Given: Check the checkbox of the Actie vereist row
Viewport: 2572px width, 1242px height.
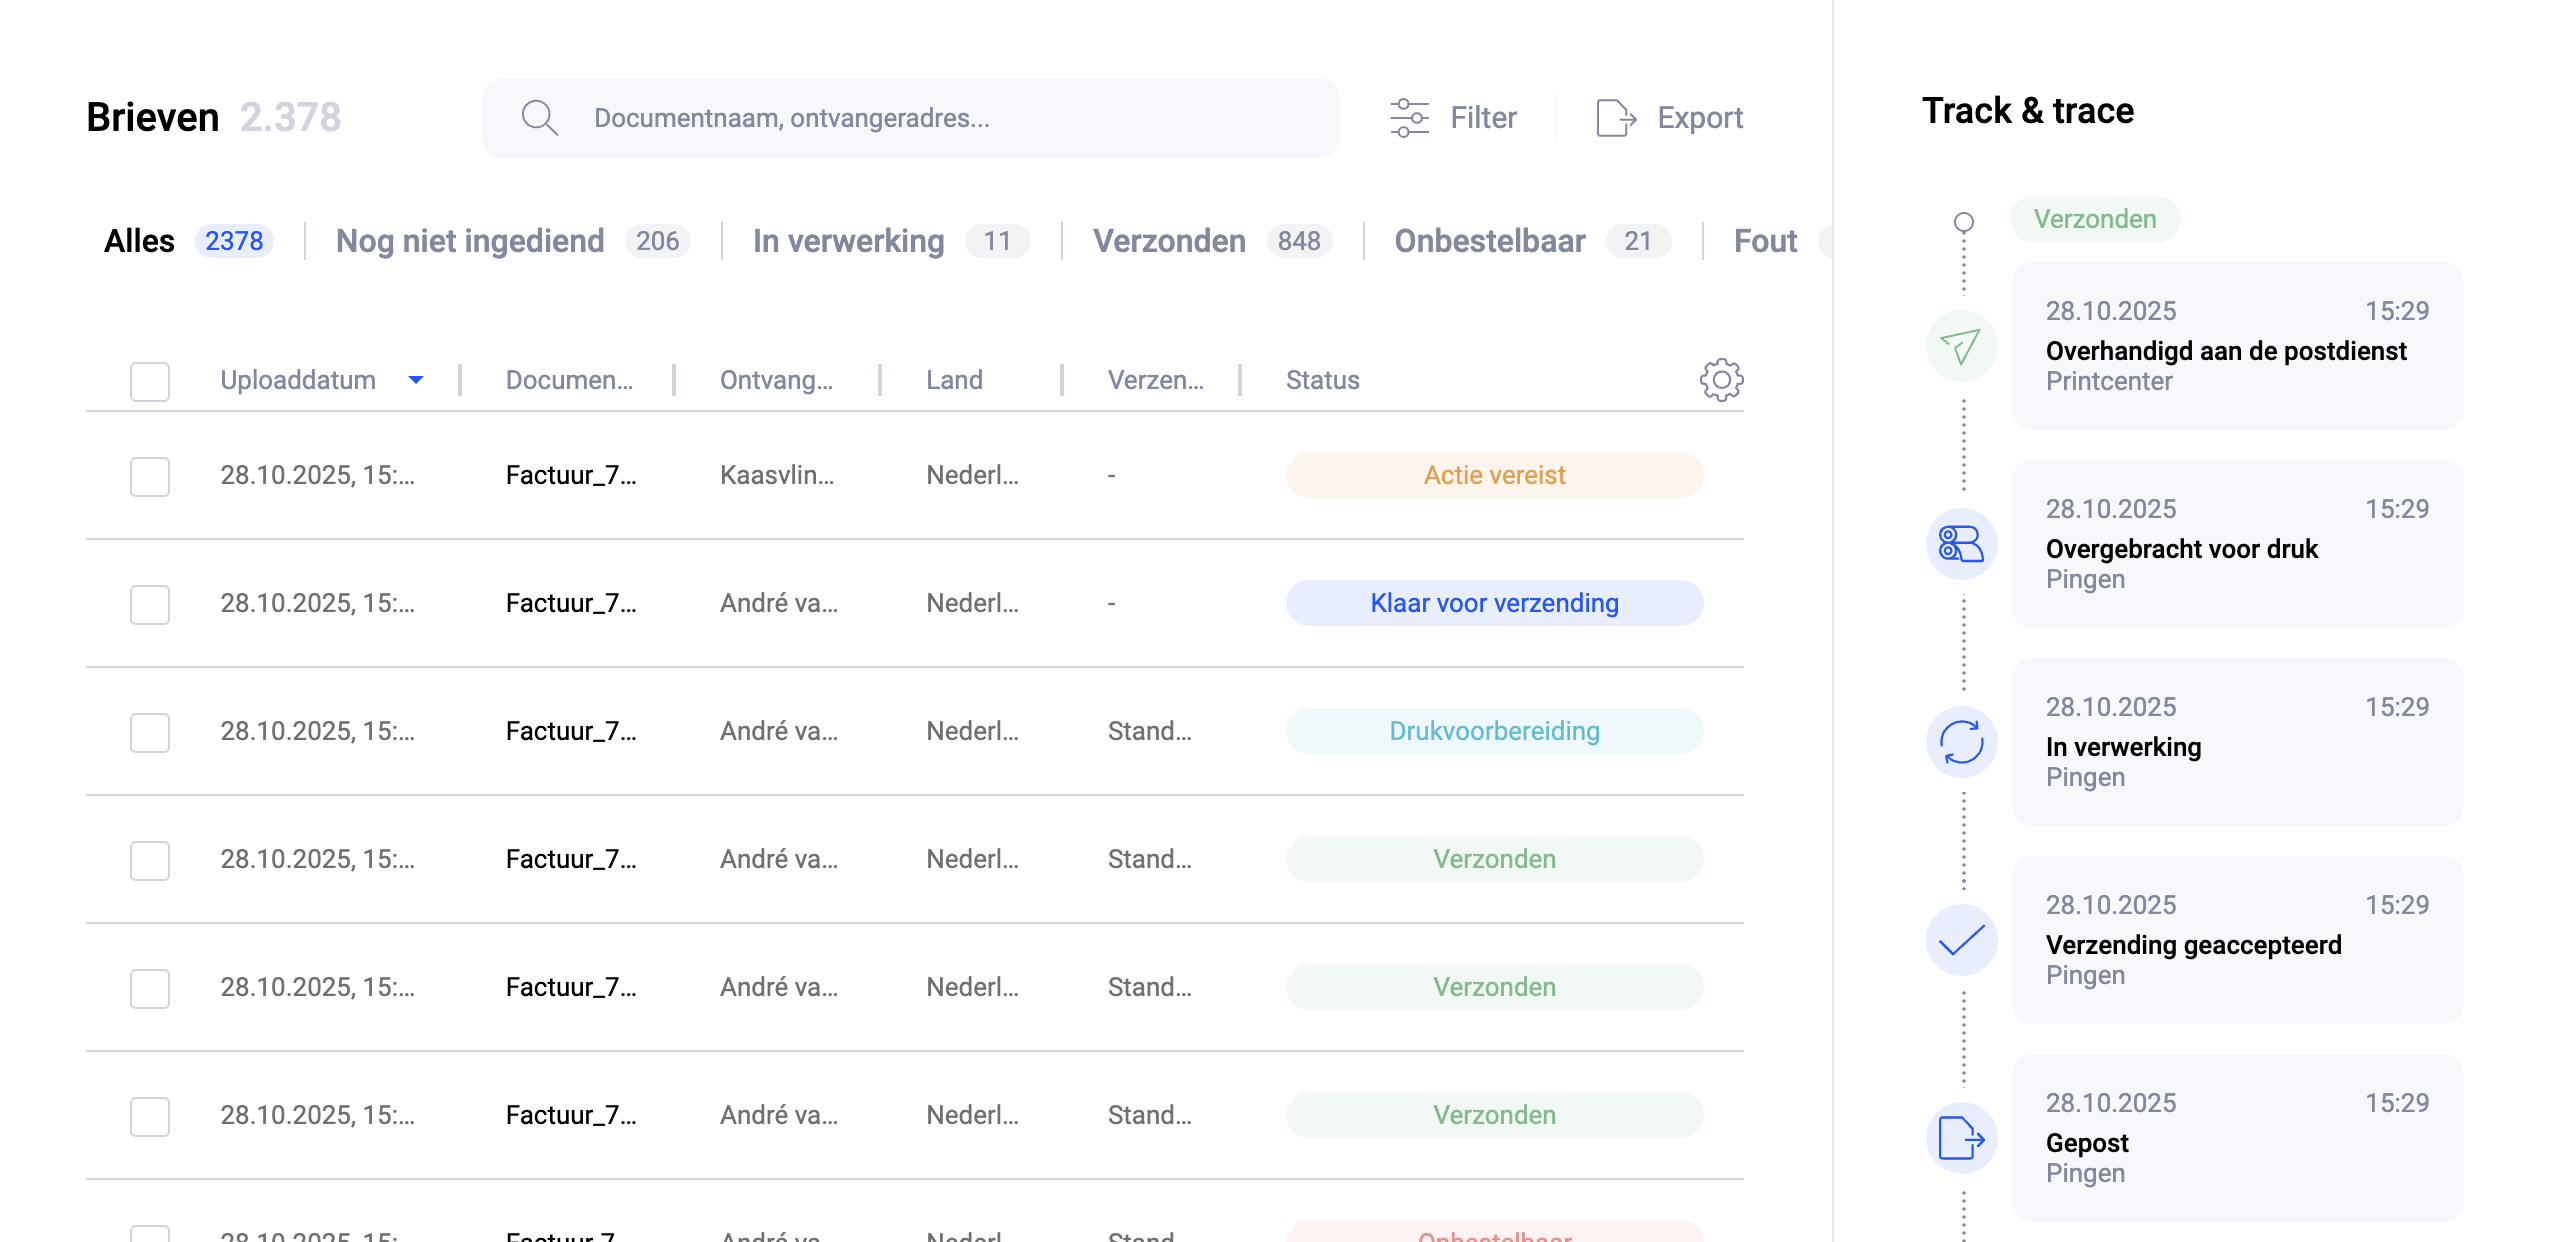Looking at the screenshot, I should point(149,476).
